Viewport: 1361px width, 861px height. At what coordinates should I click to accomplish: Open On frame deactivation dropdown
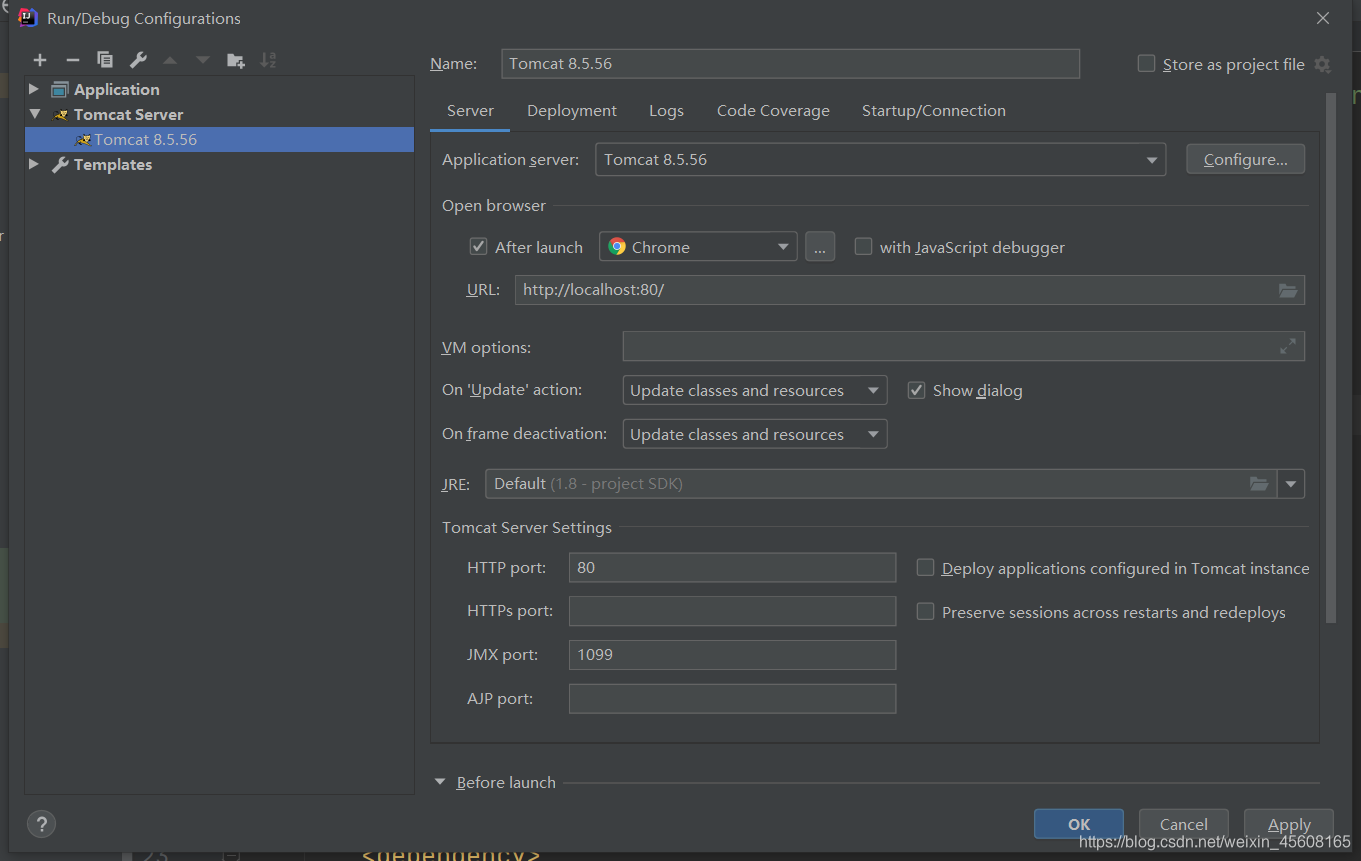(x=754, y=434)
